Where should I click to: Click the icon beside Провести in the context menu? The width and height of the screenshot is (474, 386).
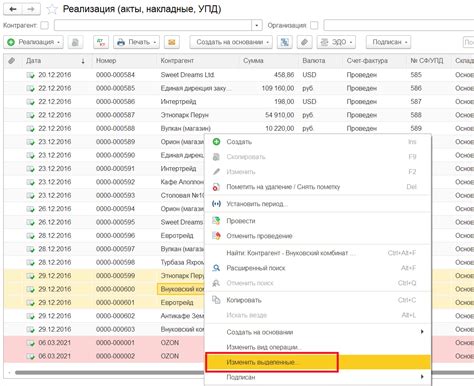216,221
